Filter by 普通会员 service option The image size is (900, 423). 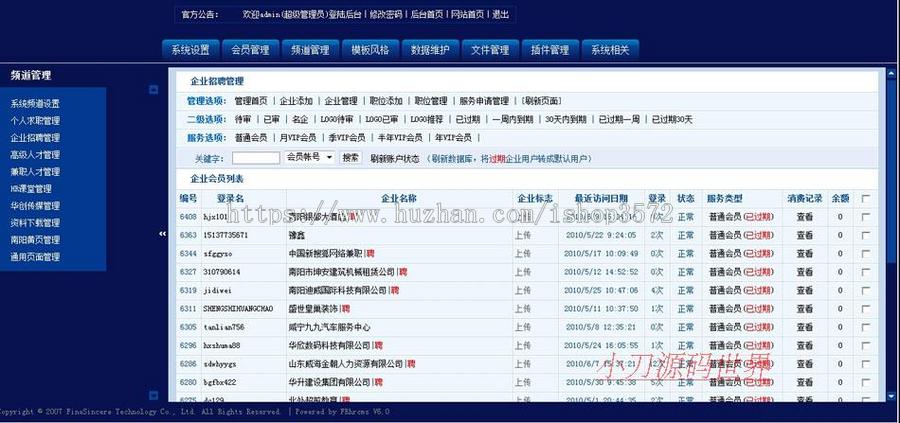251,138
